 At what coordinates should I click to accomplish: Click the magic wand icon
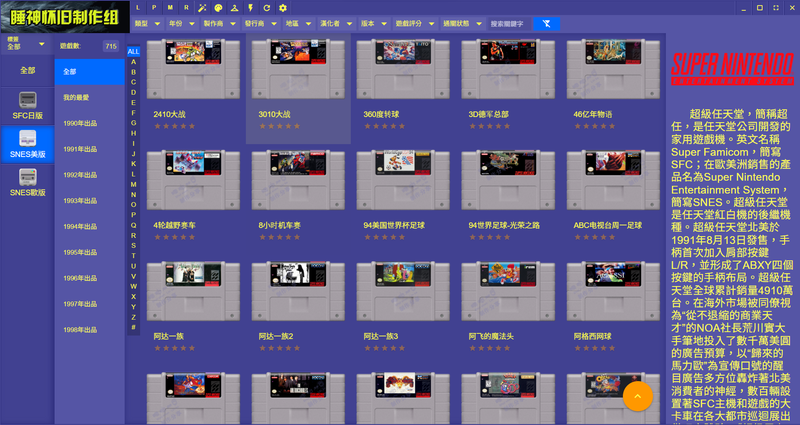point(203,8)
